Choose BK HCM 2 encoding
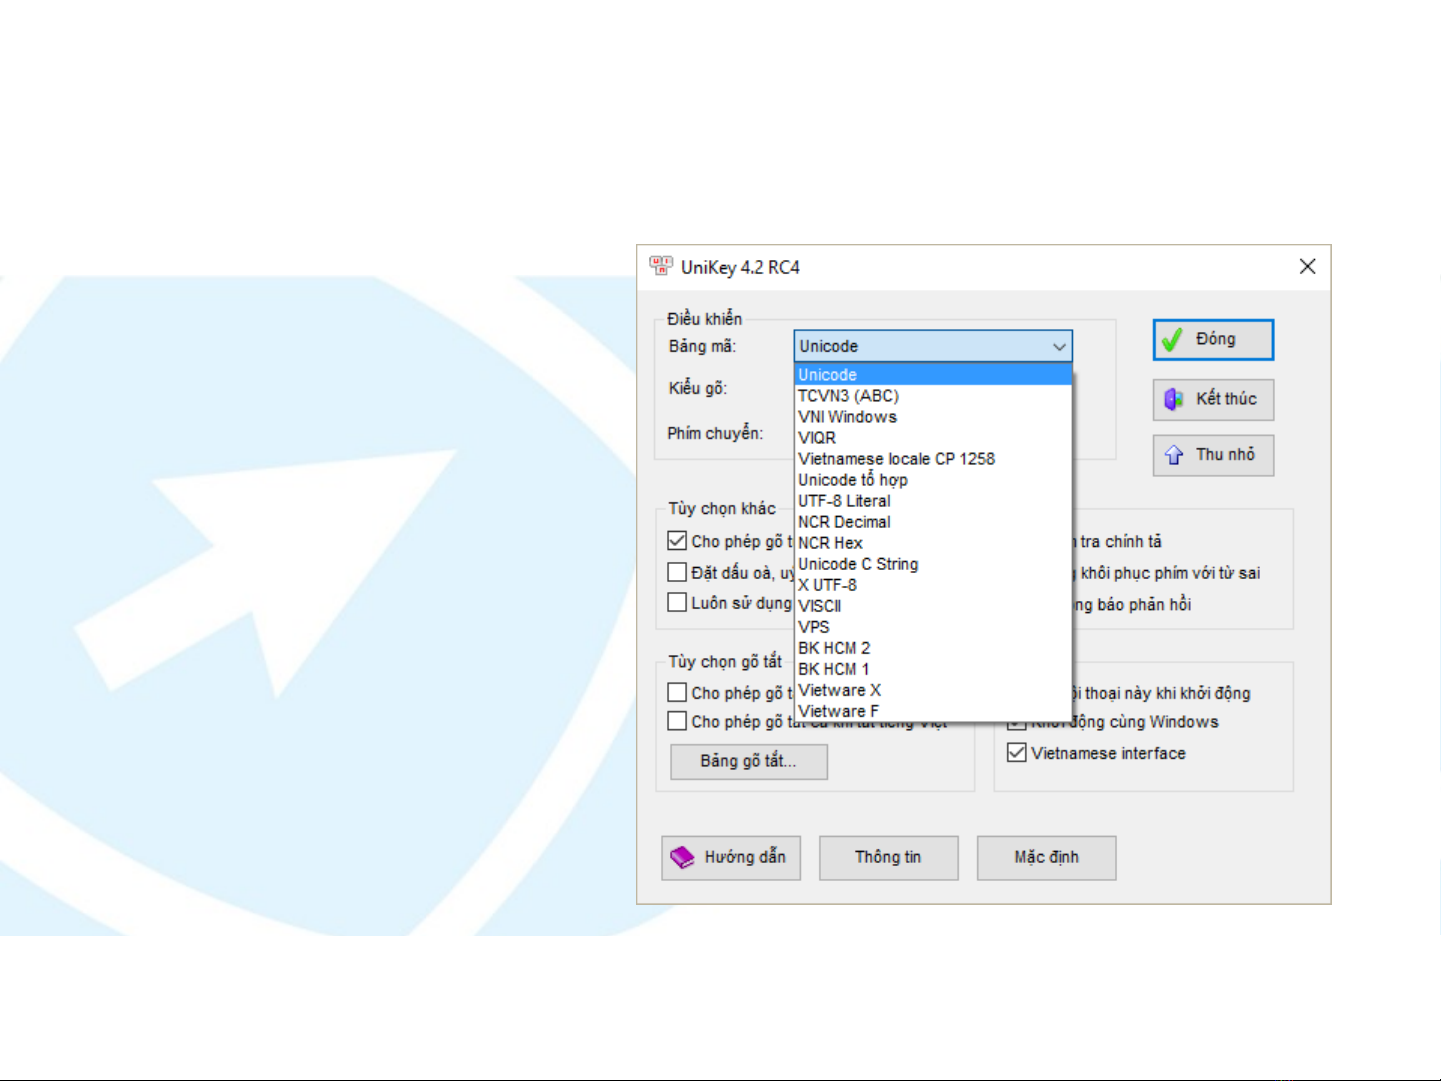 pos(933,648)
